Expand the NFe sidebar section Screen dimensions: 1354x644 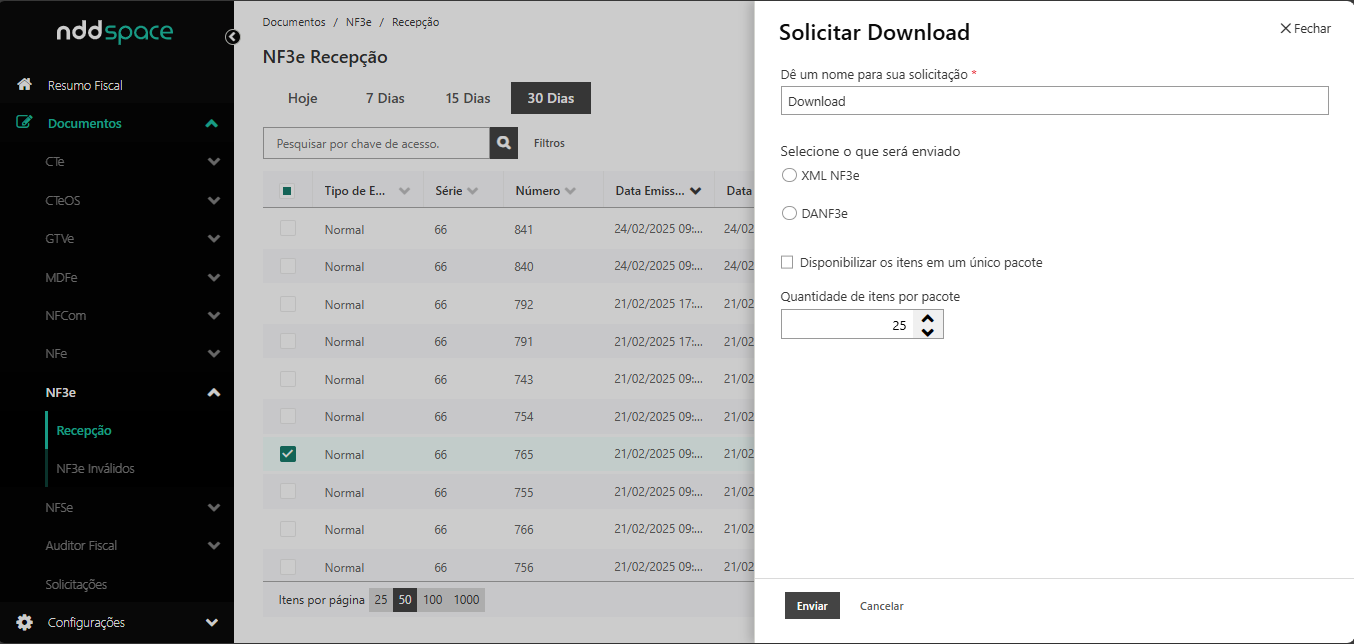[x=213, y=354]
